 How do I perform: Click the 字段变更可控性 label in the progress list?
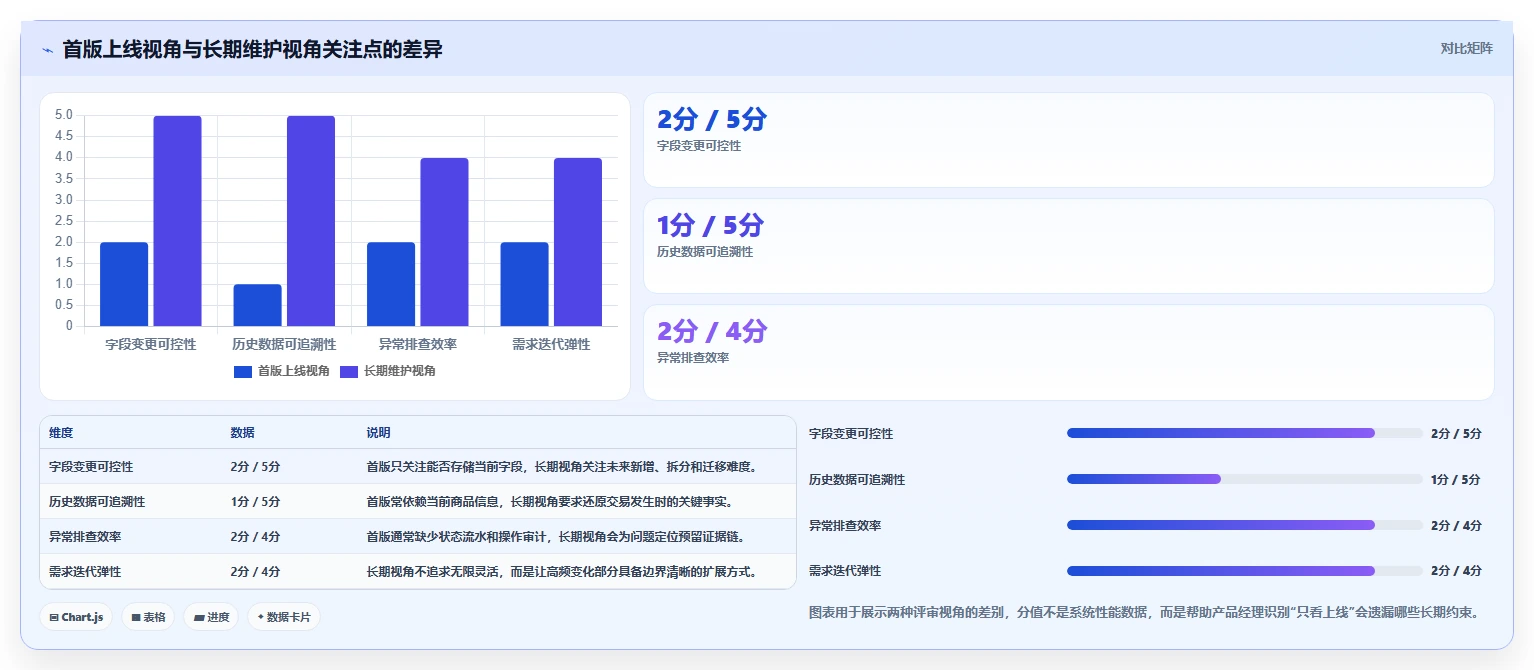(851, 434)
